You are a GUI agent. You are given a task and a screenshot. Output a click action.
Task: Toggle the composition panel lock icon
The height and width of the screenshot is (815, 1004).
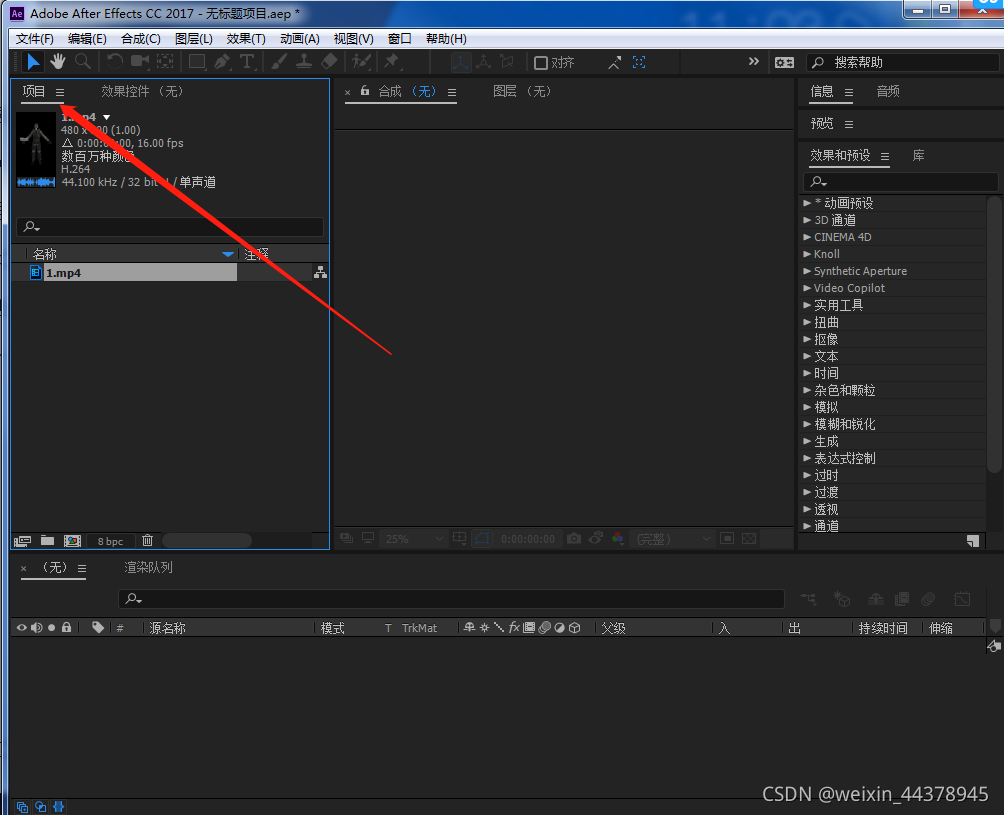pyautogui.click(x=364, y=91)
